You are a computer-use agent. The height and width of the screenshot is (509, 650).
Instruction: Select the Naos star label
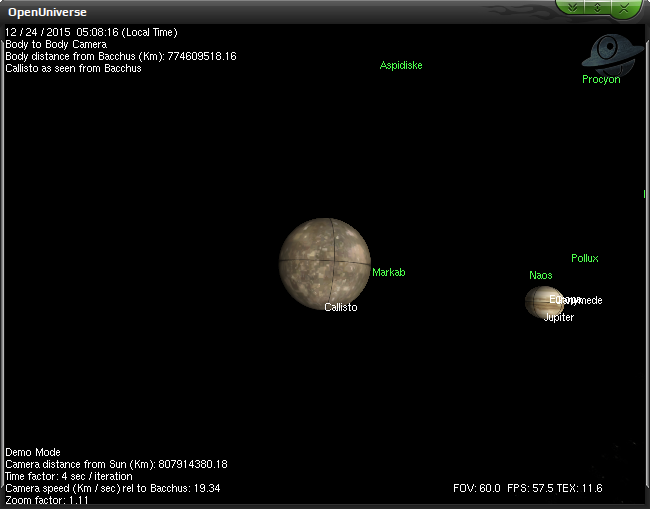[541, 275]
